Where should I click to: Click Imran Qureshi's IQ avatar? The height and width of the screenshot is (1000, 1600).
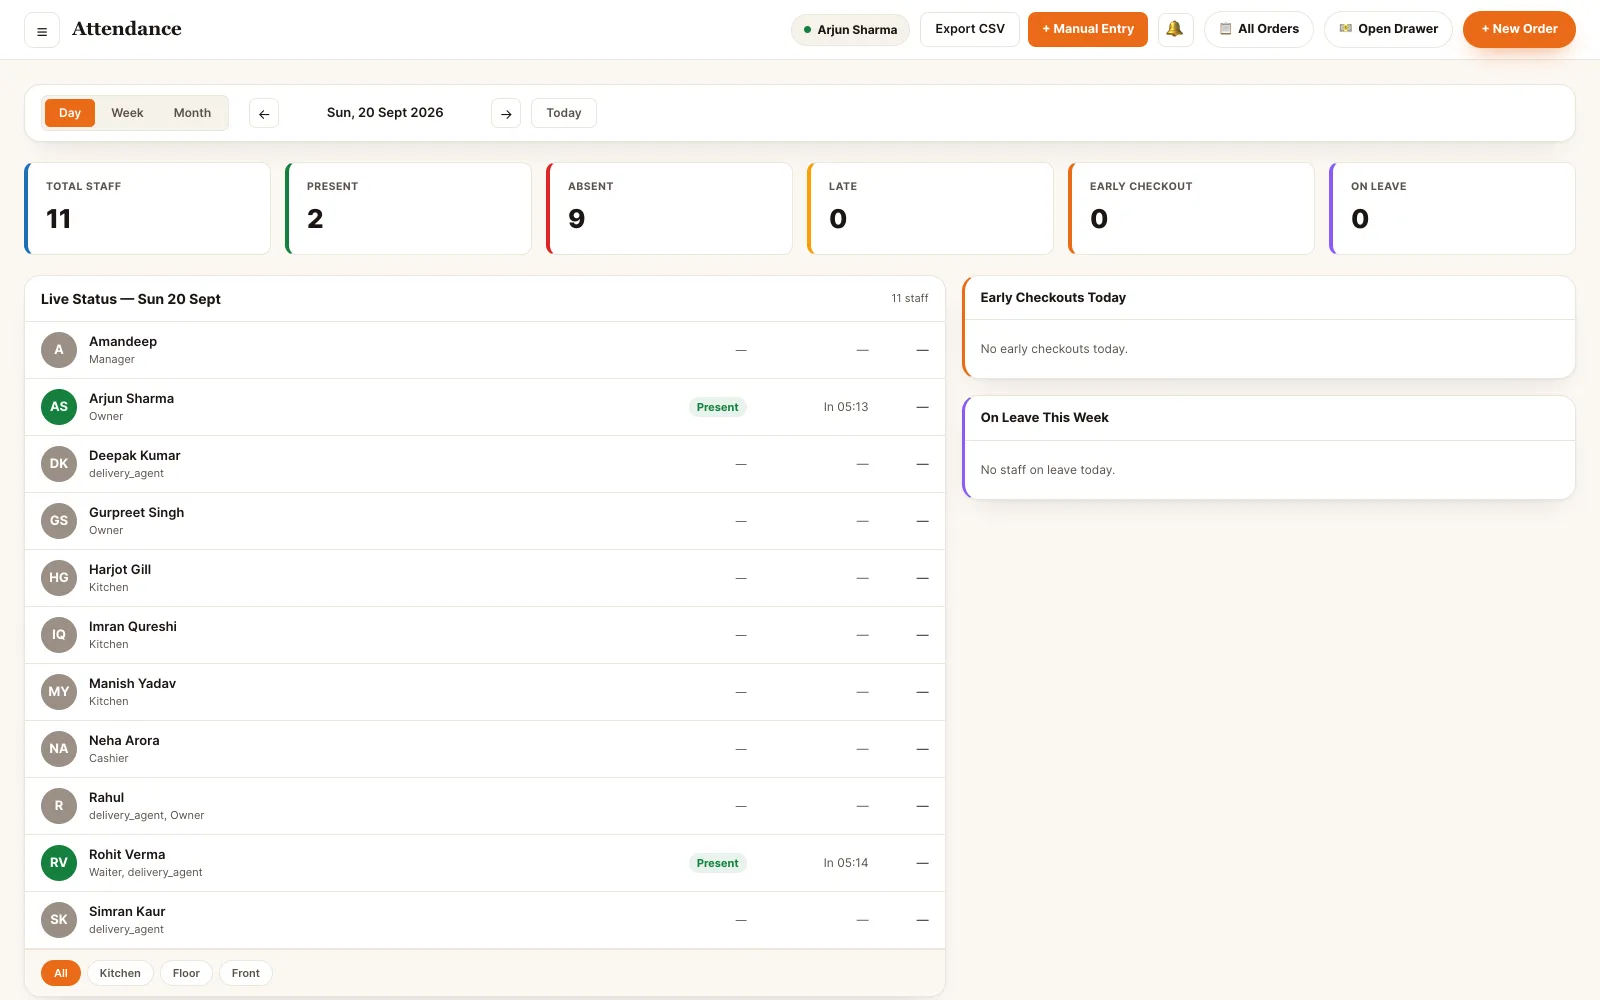tap(59, 635)
